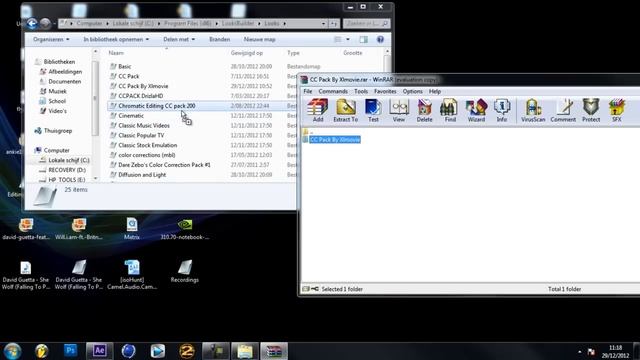This screenshot has width=640, height=360.
Task: Toggle the preview pane icon in Explorer
Action: (363, 40)
